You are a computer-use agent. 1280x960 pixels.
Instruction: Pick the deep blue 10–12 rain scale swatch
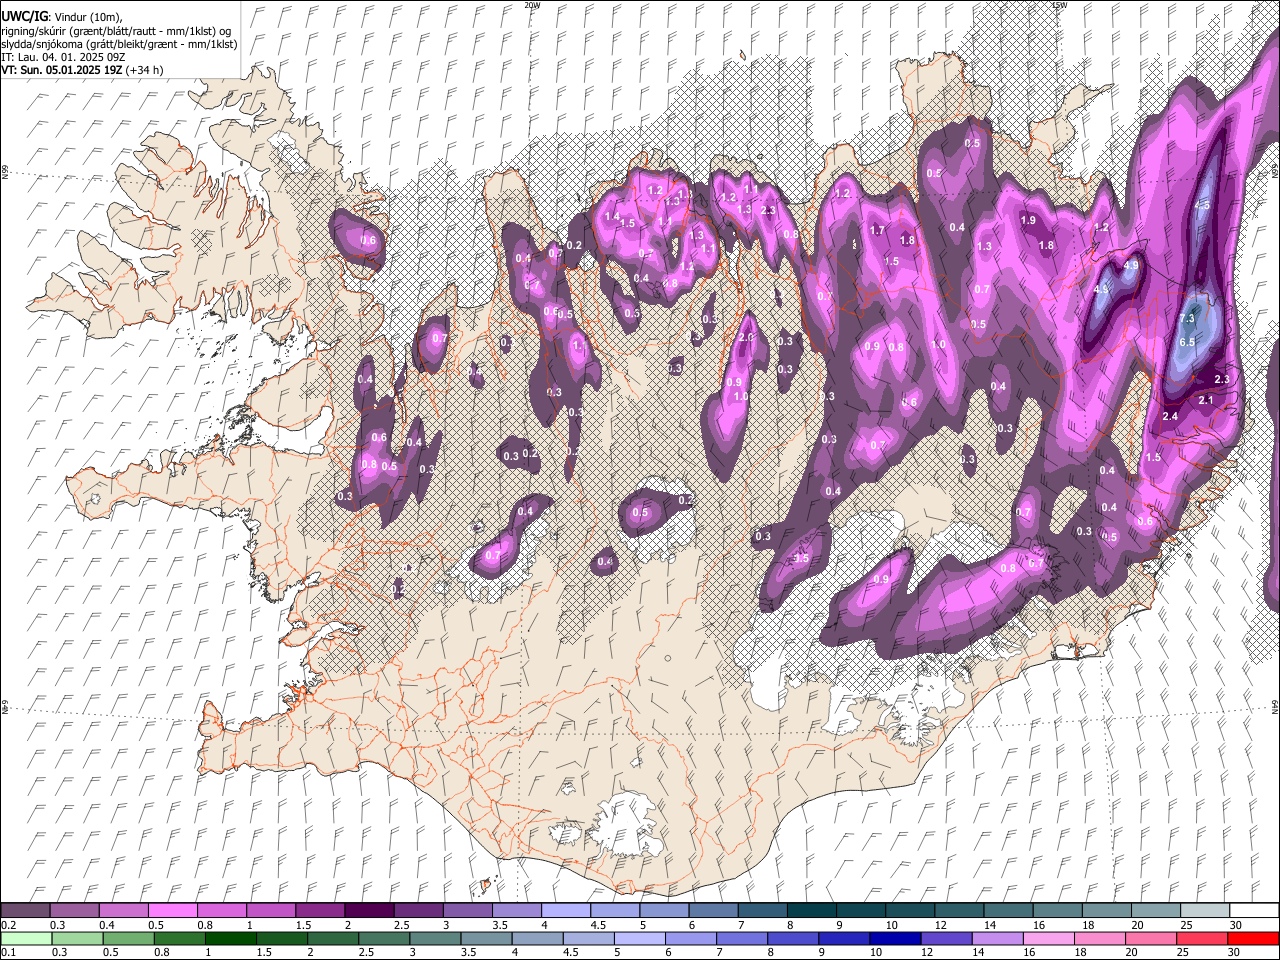[x=894, y=938]
